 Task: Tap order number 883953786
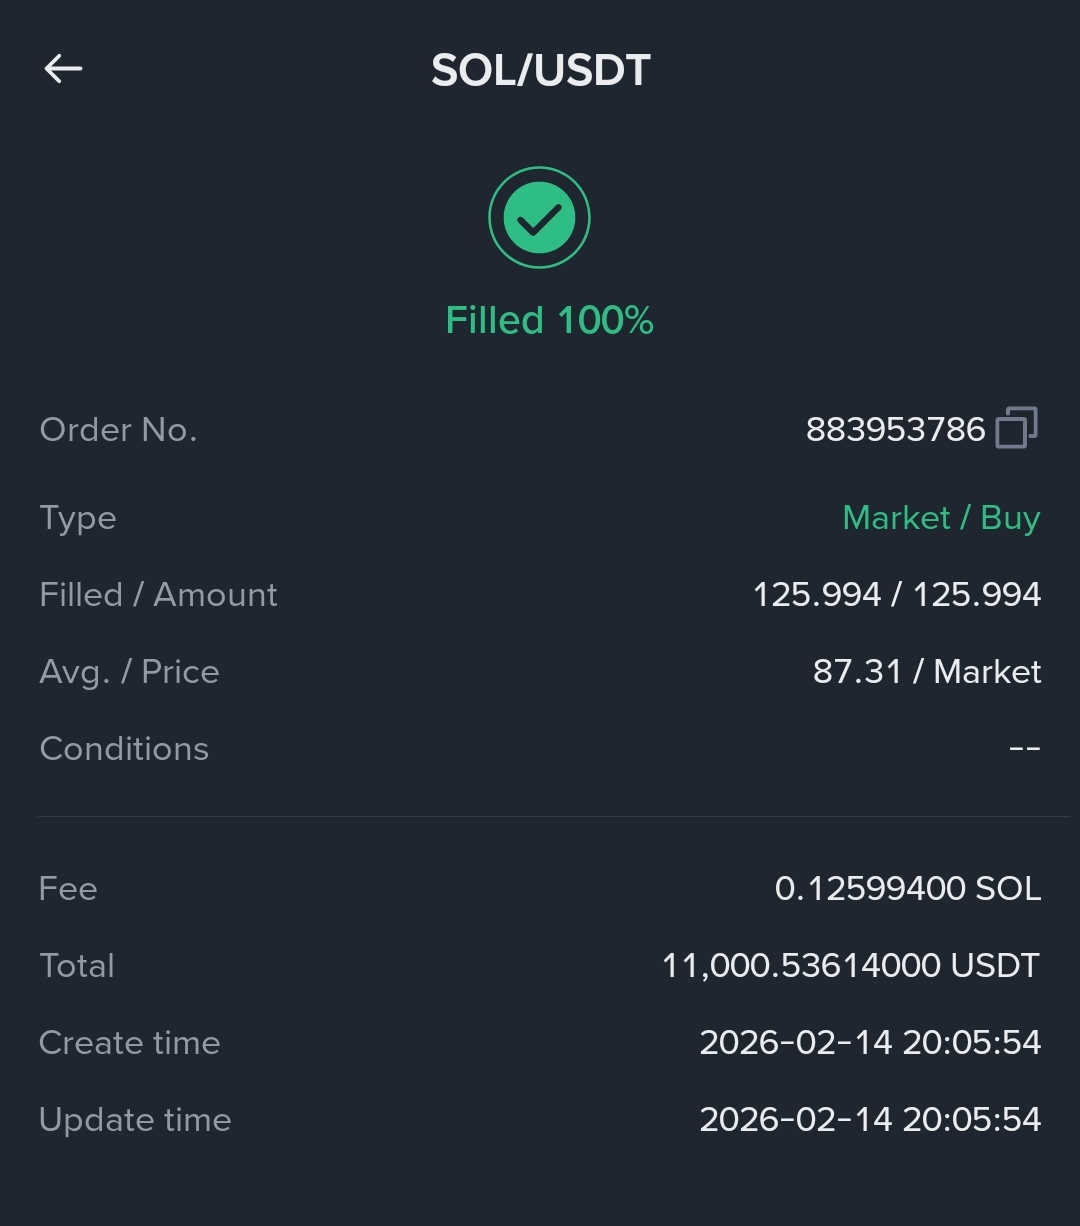pyautogui.click(x=895, y=430)
